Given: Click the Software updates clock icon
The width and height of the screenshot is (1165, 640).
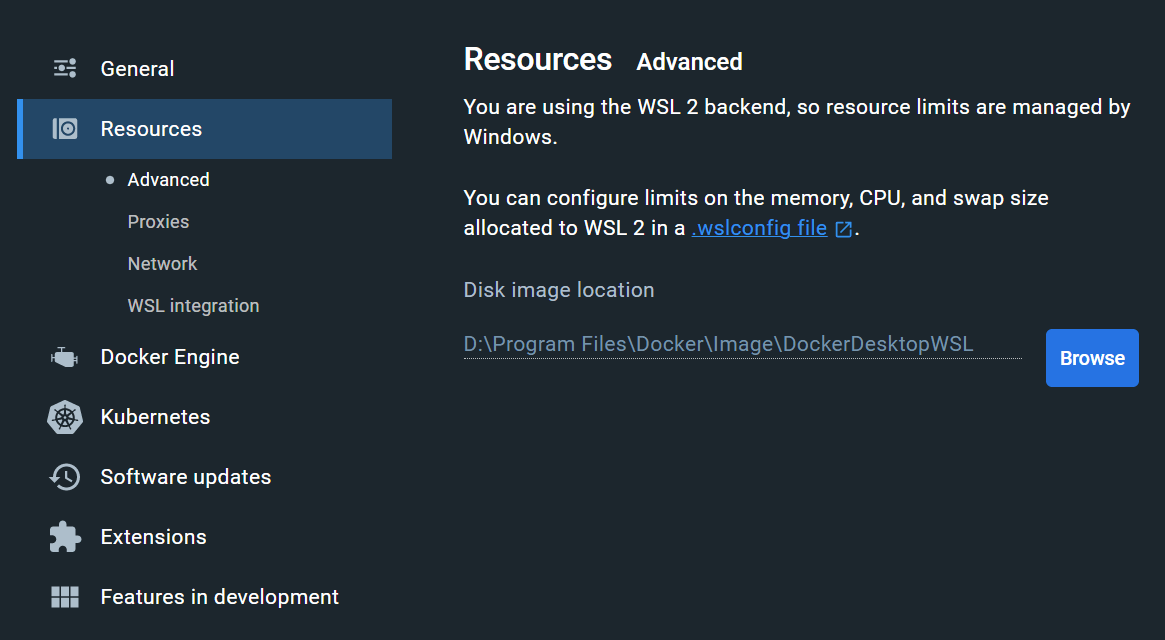Looking at the screenshot, I should coord(65,477).
